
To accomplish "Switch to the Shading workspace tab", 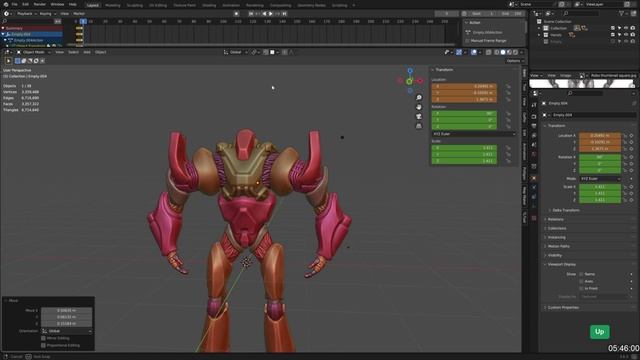I will point(209,5).
